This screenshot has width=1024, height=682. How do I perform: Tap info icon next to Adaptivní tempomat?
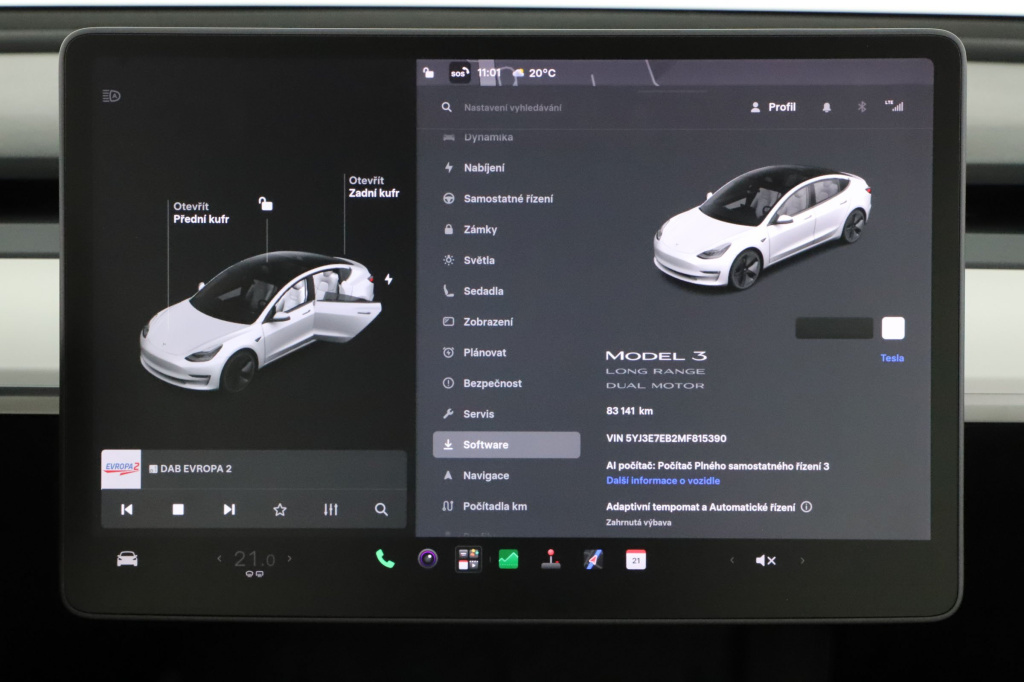[x=807, y=506]
